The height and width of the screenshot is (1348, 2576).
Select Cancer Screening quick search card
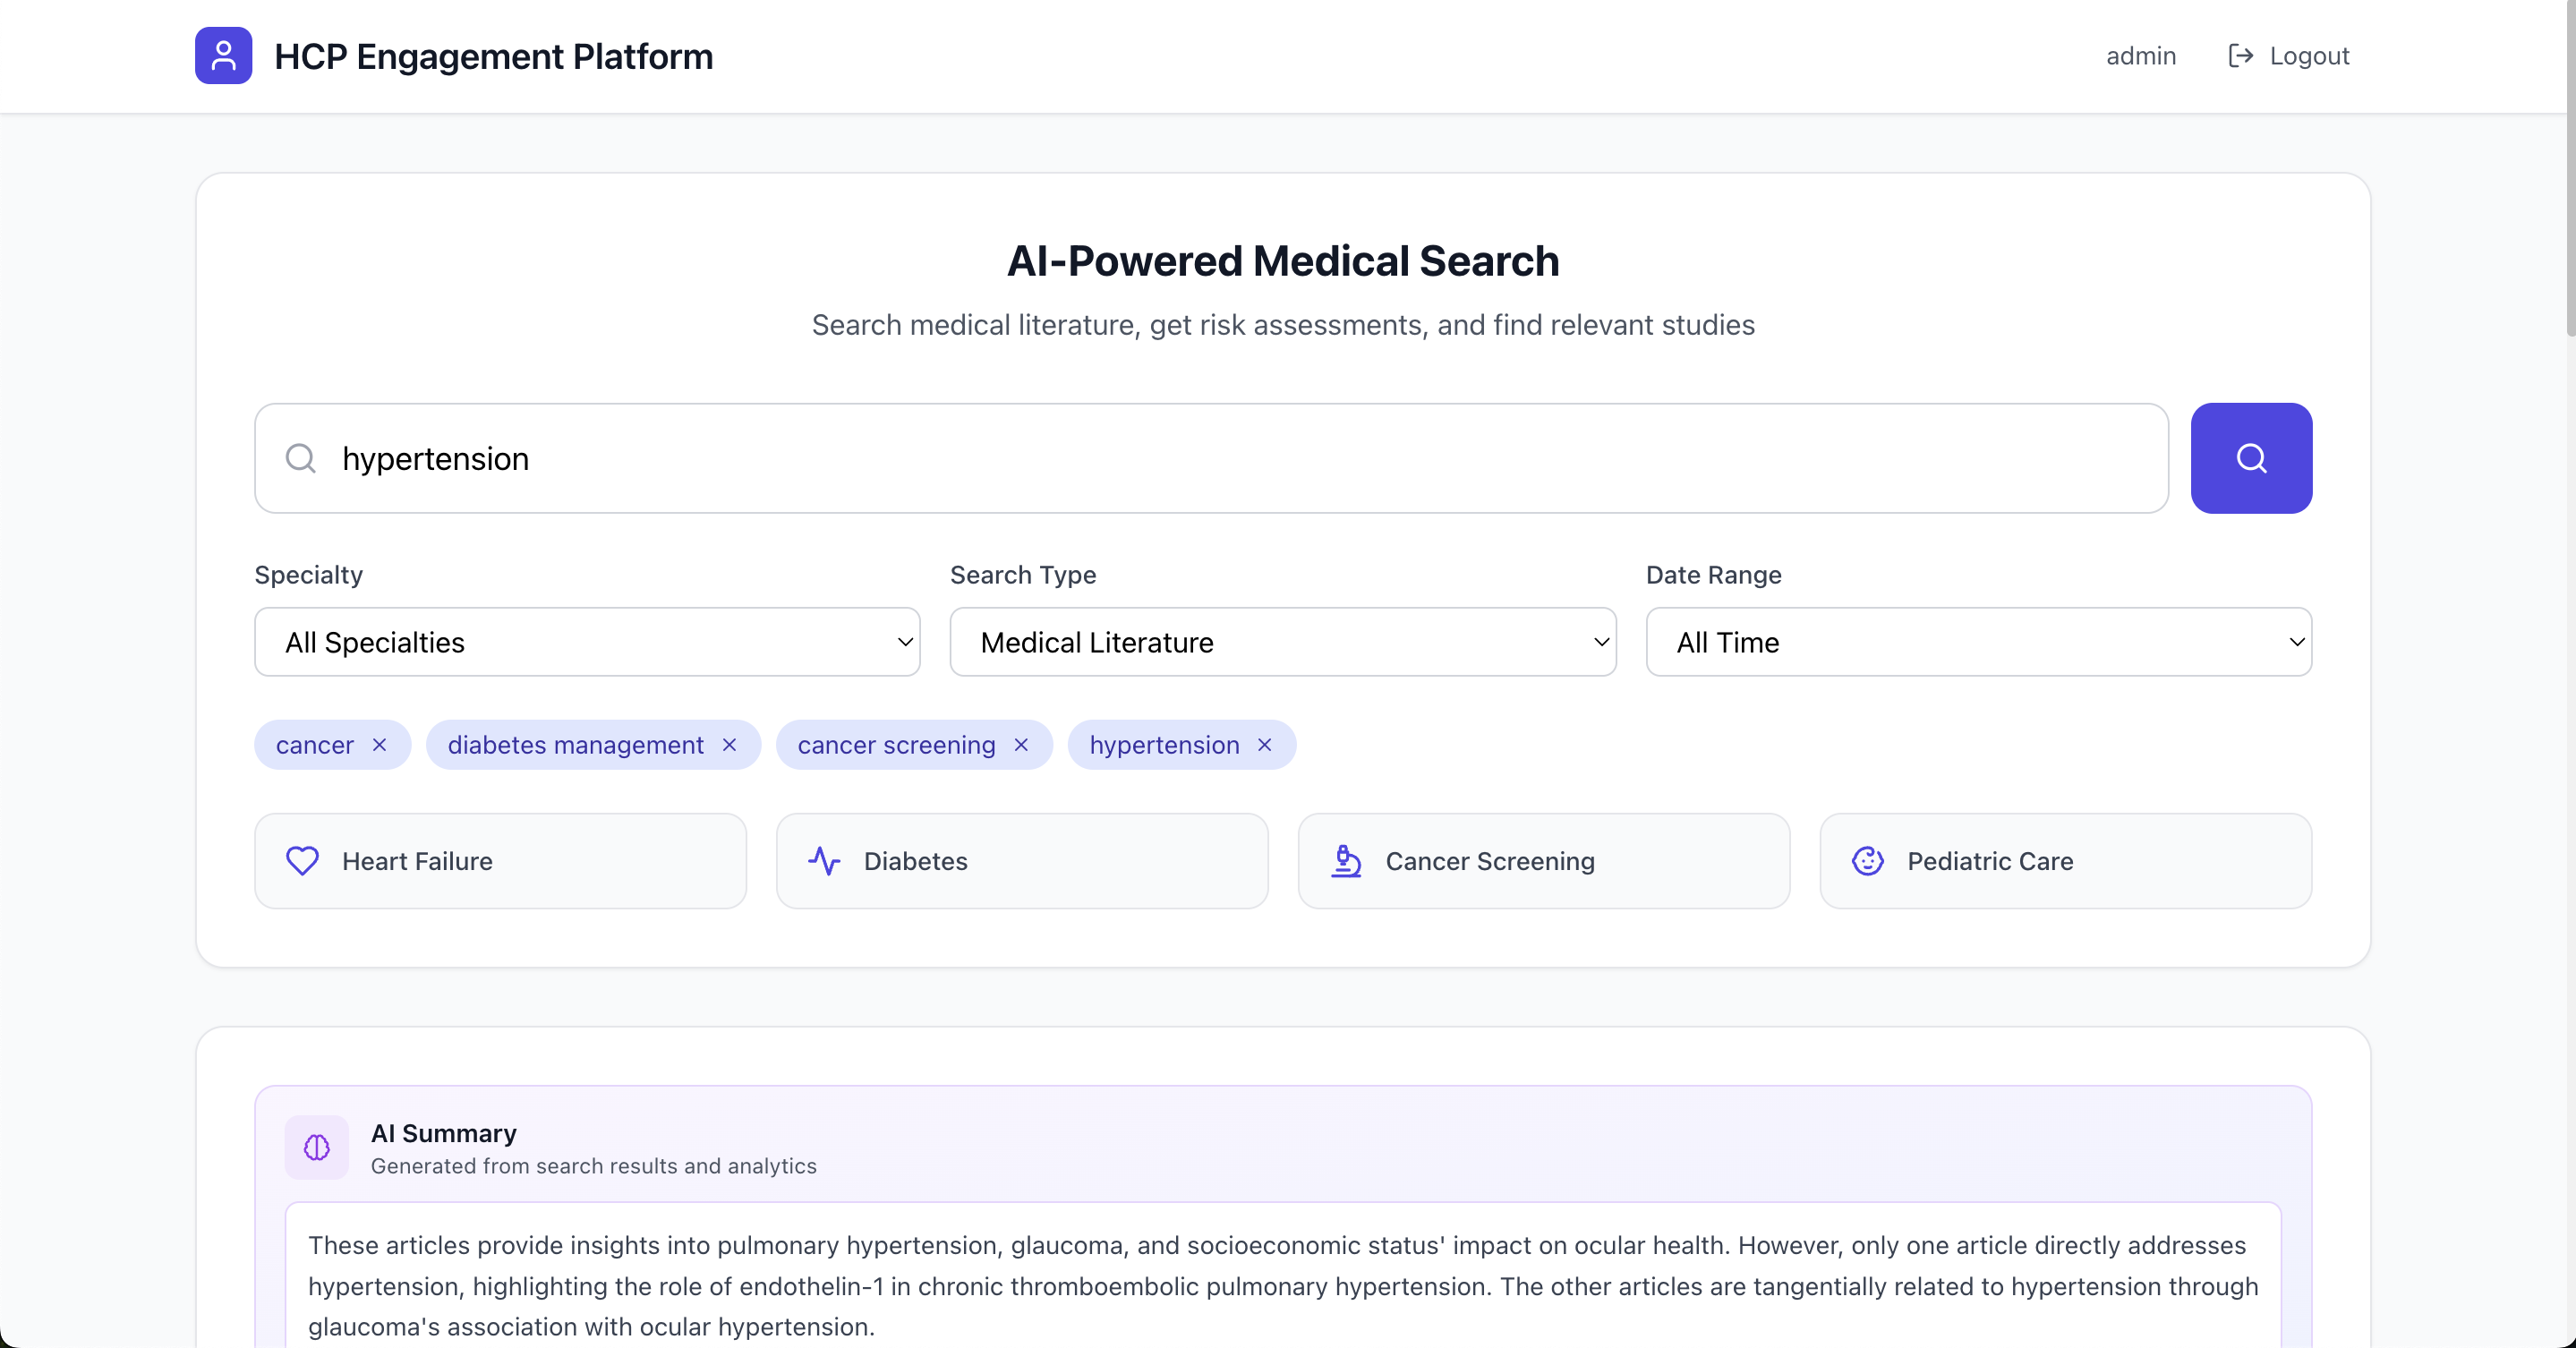(x=1543, y=861)
